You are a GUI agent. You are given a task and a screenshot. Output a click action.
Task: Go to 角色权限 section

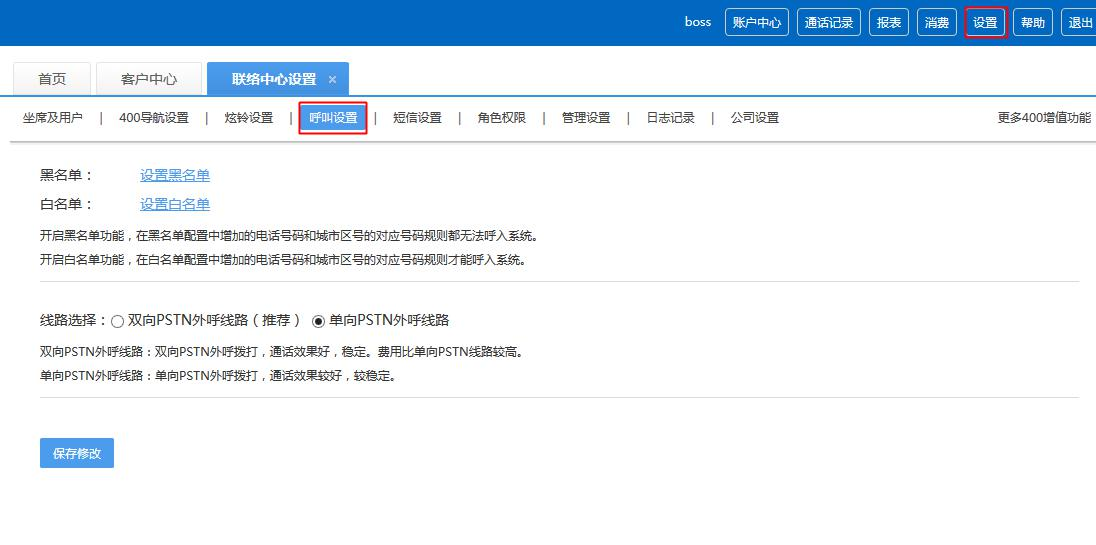coord(501,118)
